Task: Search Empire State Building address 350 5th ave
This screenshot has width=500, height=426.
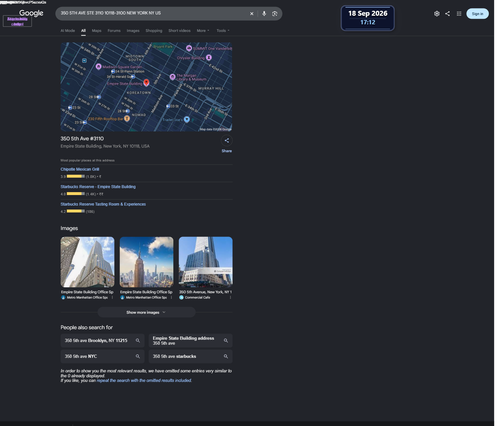Action: 190,340
